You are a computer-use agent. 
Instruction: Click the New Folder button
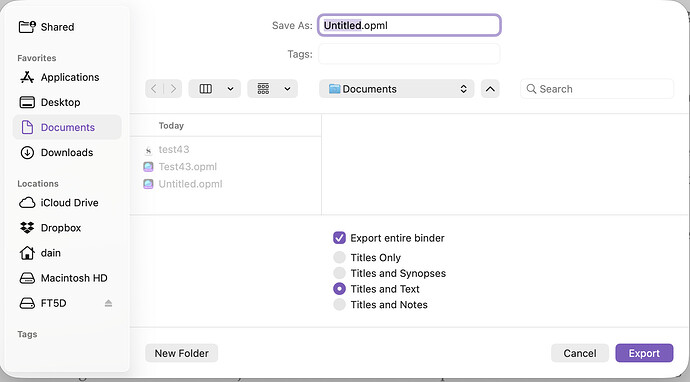click(181, 353)
